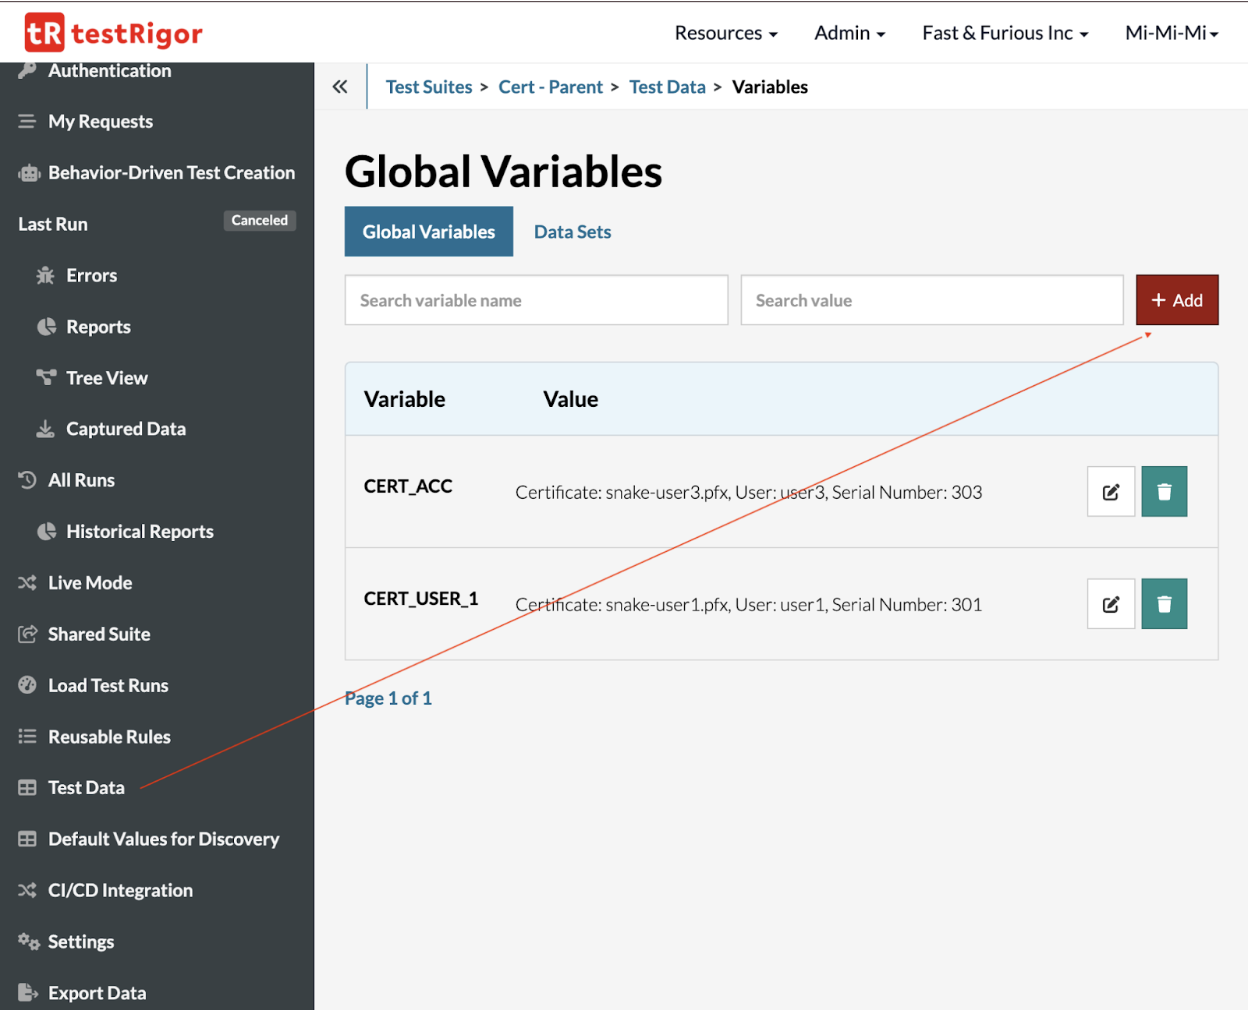1250x1010 pixels.
Task: Expand the Fast & Furious Inc dropdown
Action: pyautogui.click(x=1004, y=33)
